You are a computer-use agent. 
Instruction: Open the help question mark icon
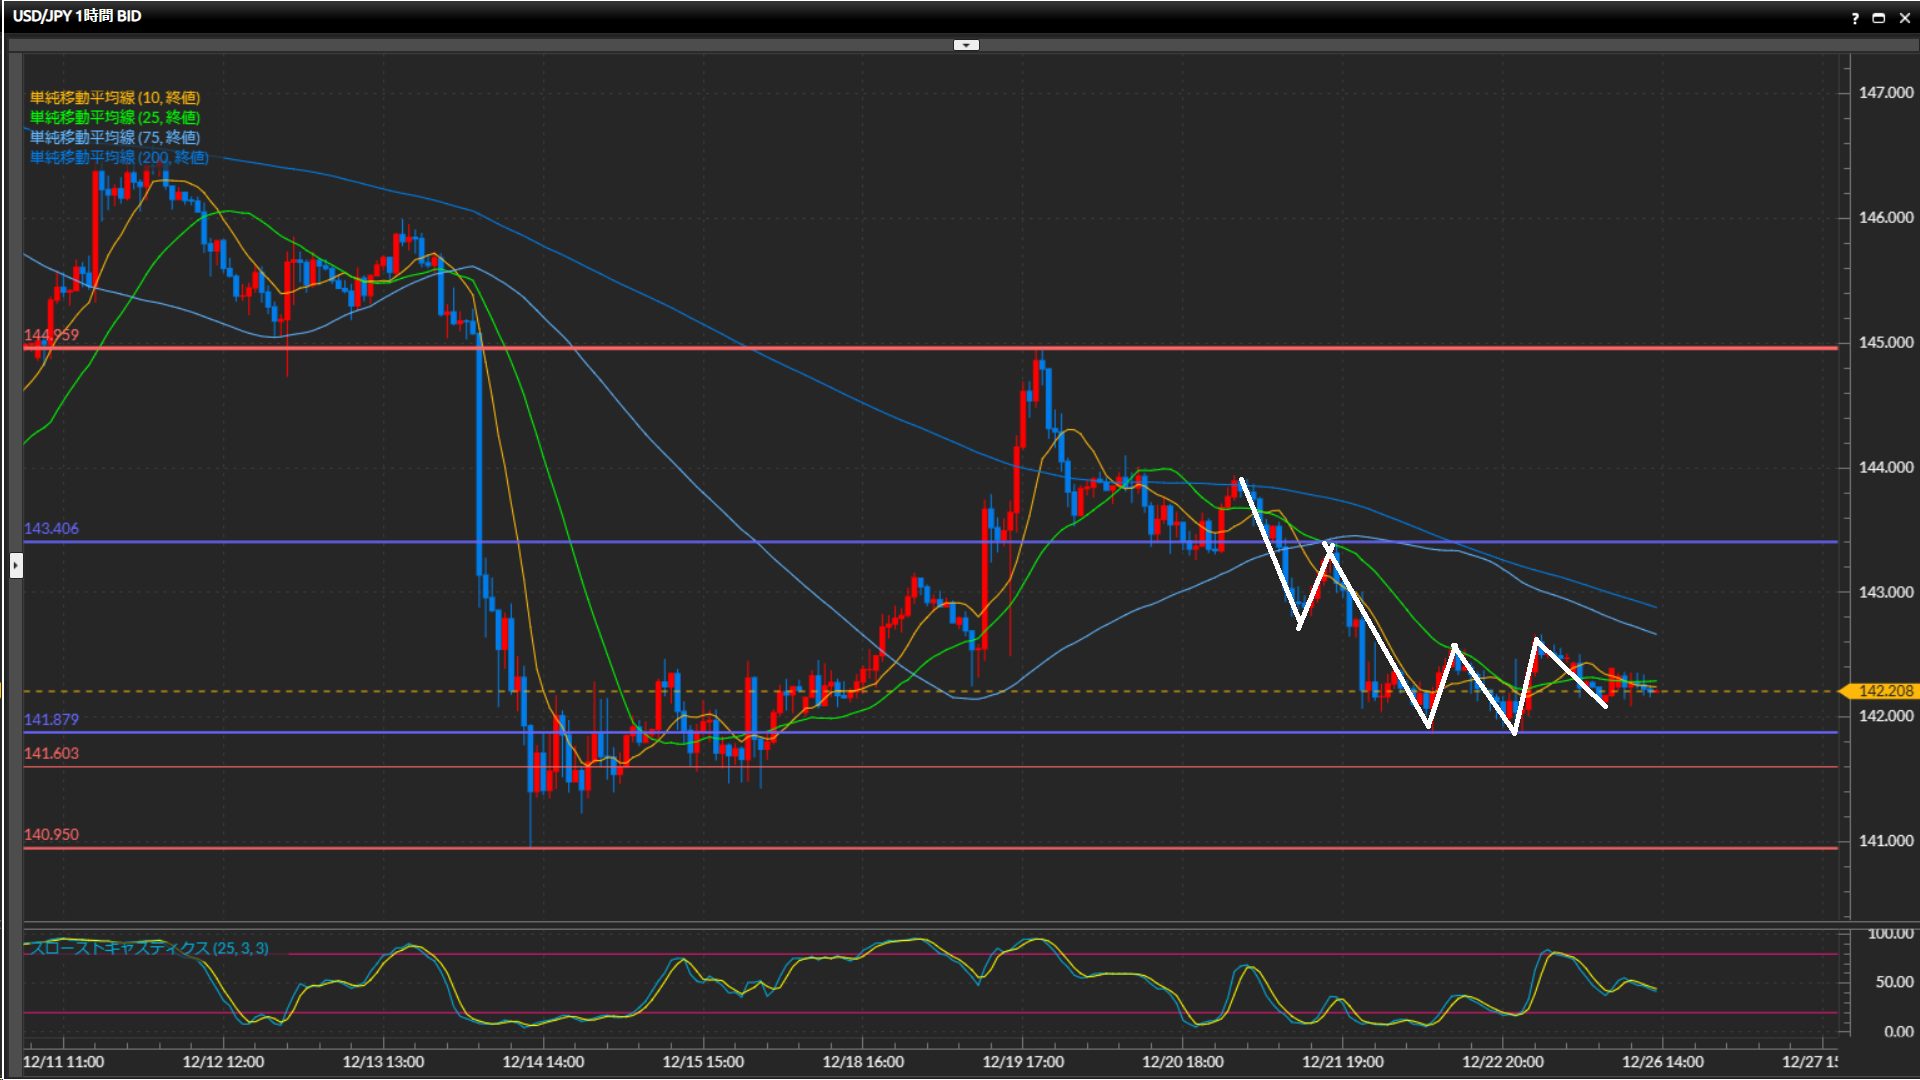click(1855, 17)
